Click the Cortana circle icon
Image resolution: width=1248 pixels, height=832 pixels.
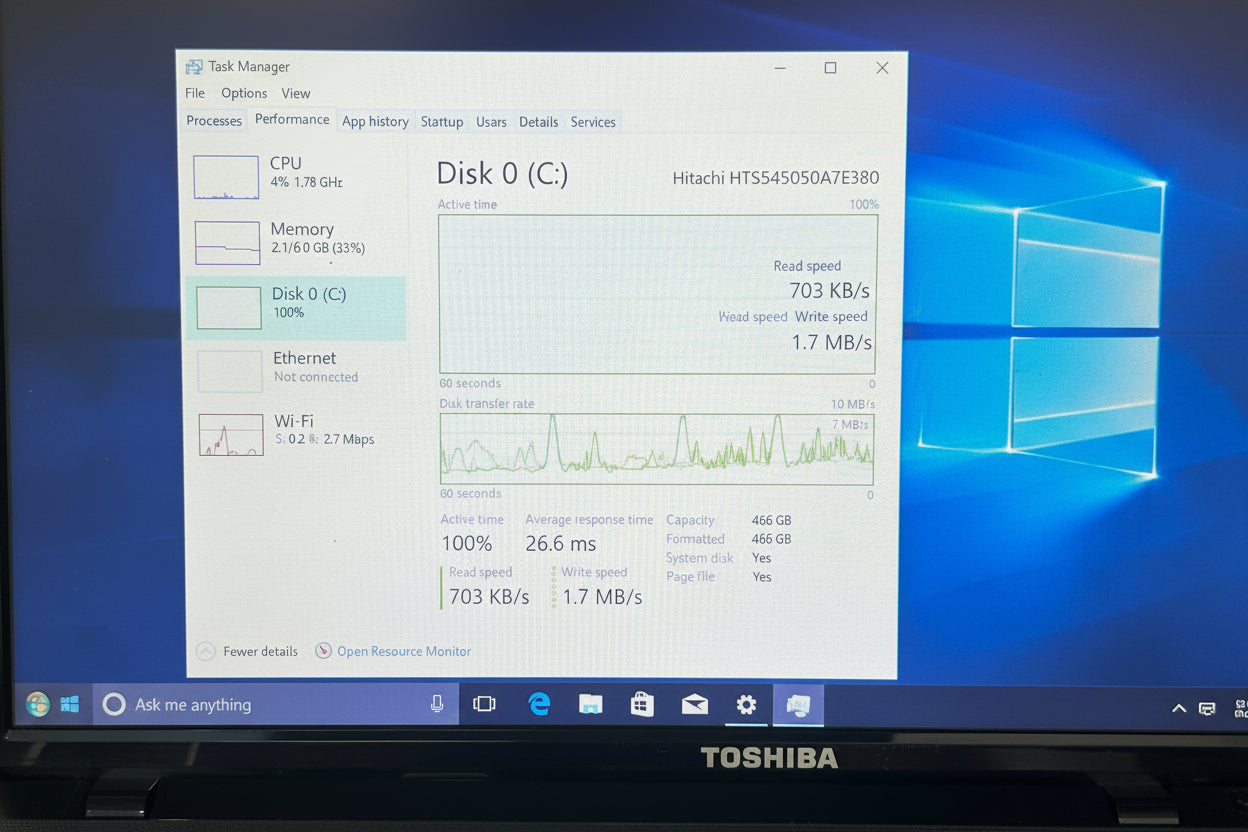[114, 704]
